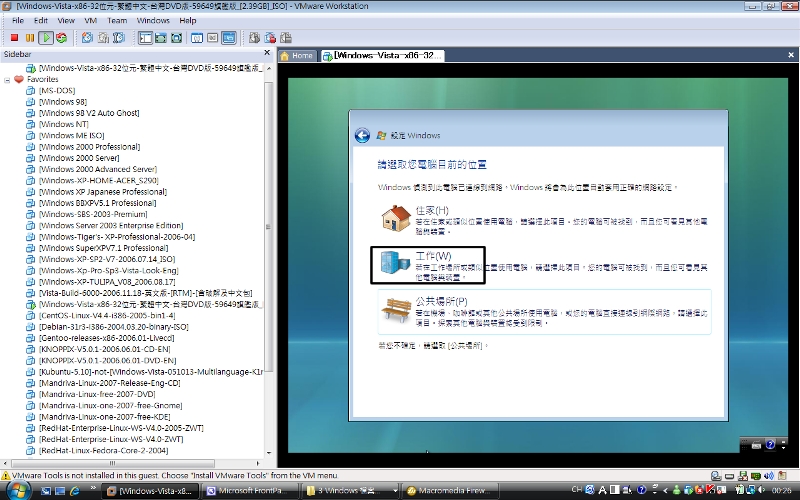Viewport: 800px width, 500px height.
Task: Click the Reset virtual machine toolbar icon
Action: click(x=62, y=38)
